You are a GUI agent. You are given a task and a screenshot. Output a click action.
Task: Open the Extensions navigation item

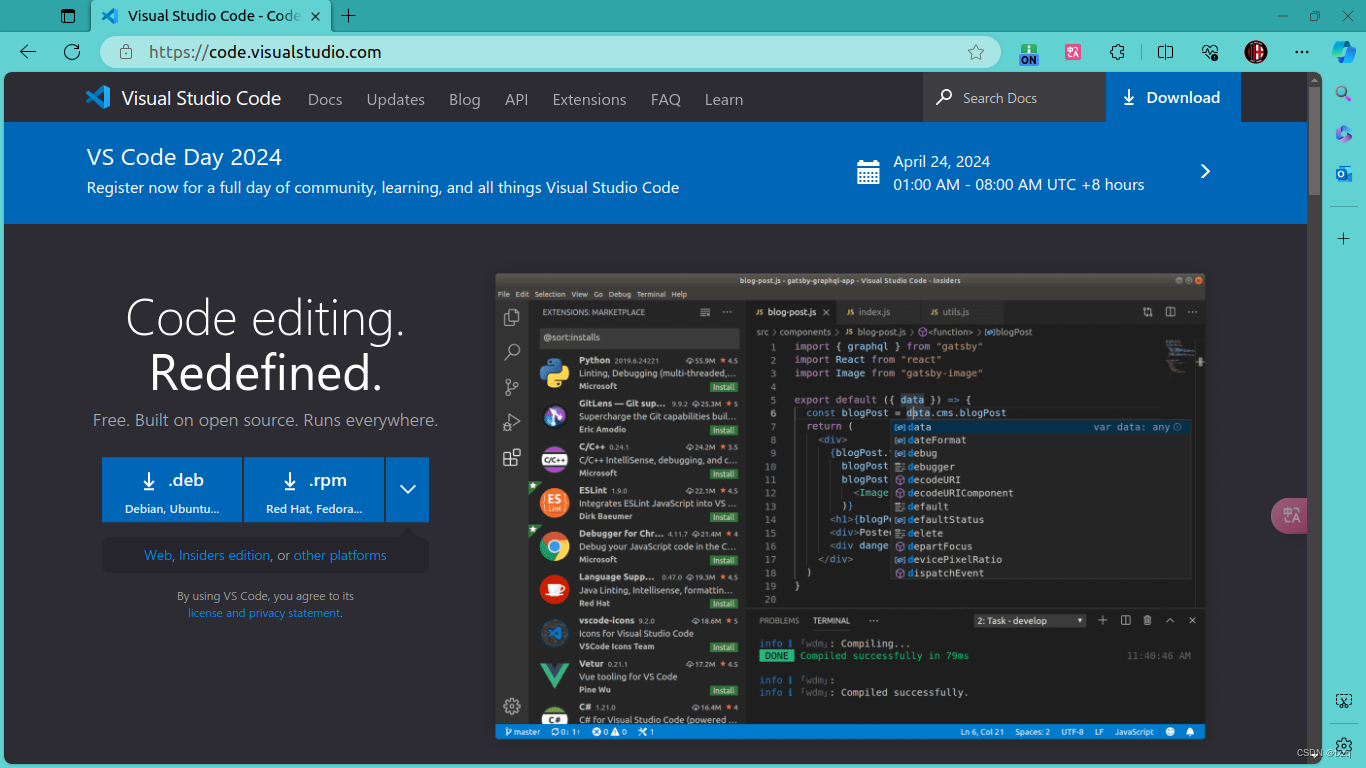[x=589, y=99]
